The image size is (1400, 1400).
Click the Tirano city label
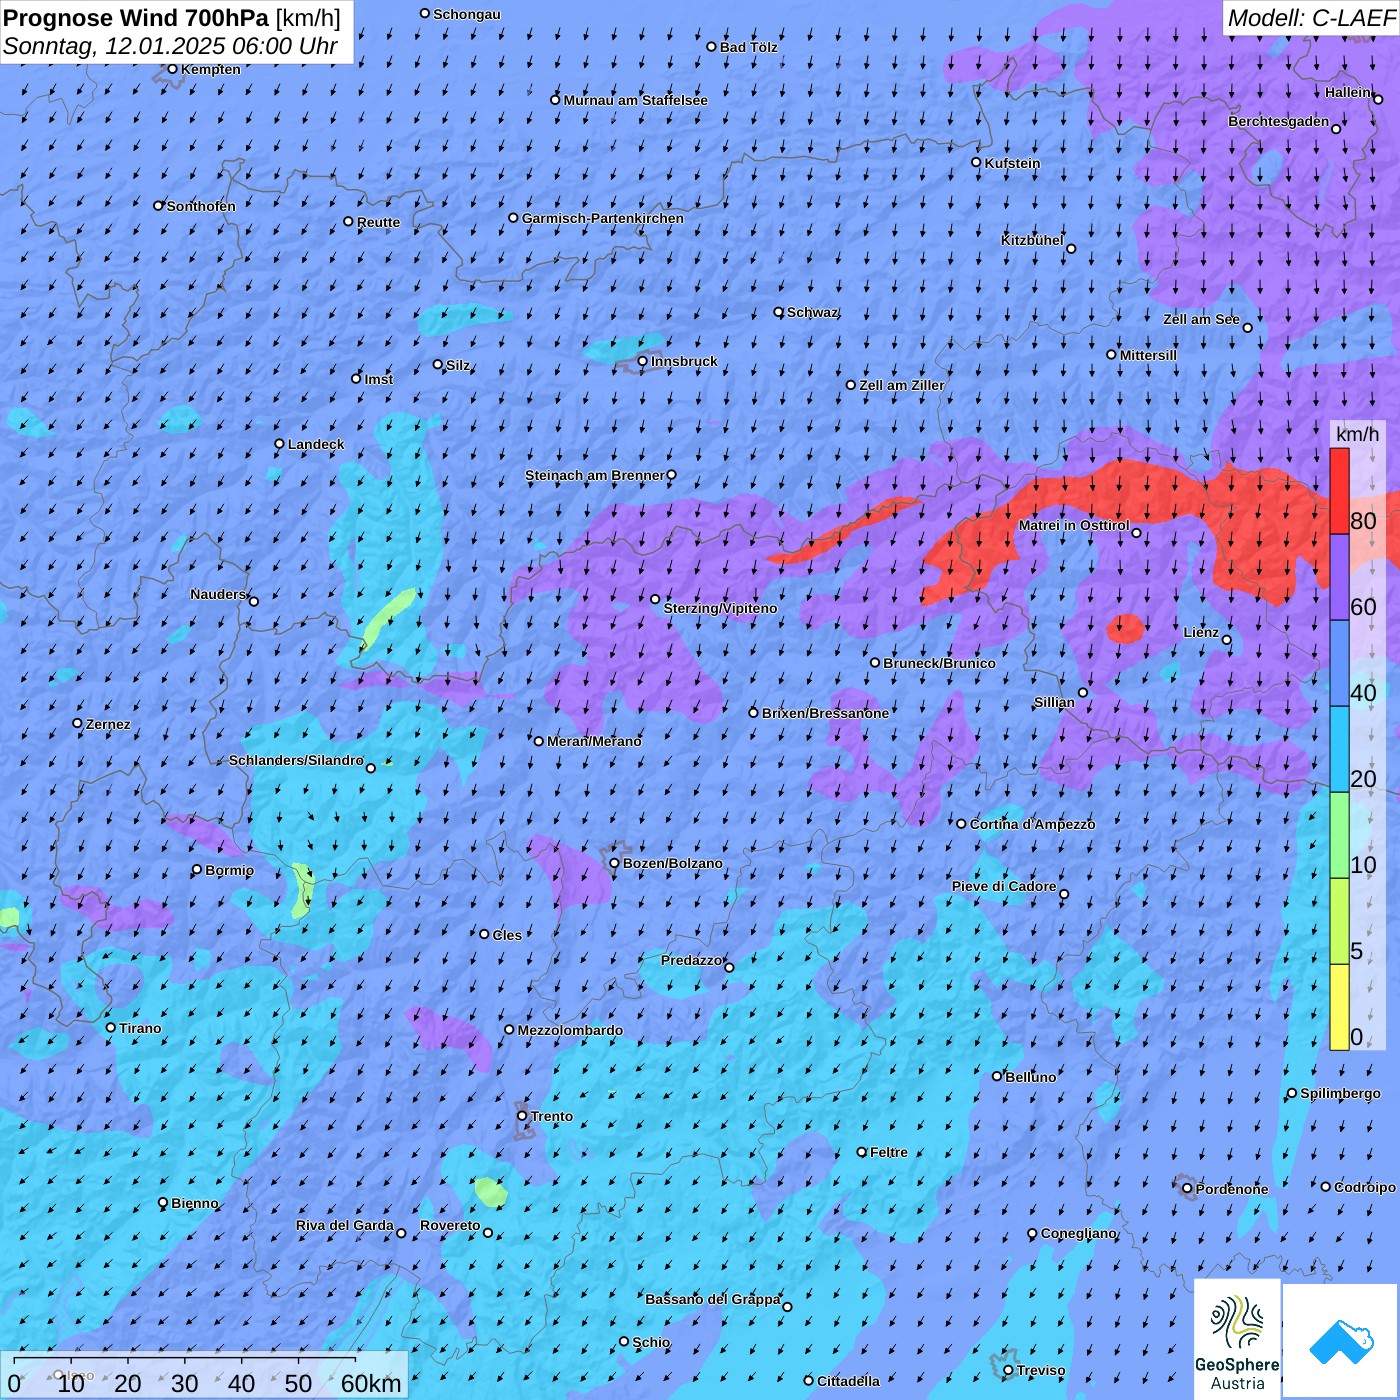[x=140, y=1028]
